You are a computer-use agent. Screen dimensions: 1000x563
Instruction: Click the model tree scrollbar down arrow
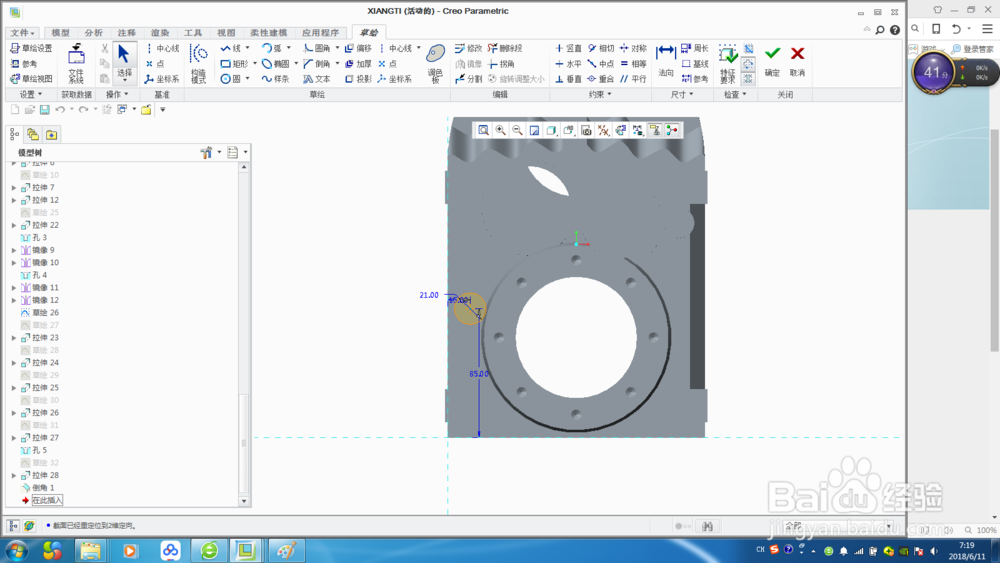click(x=244, y=501)
